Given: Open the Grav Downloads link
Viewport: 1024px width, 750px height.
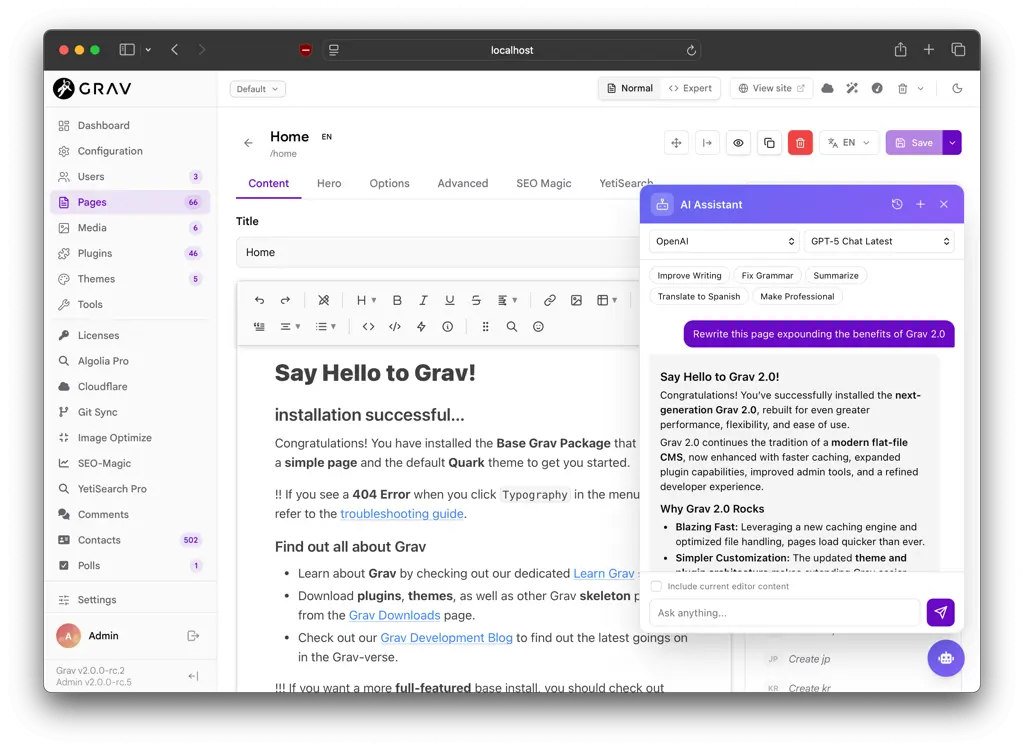Looking at the screenshot, I should [x=394, y=615].
